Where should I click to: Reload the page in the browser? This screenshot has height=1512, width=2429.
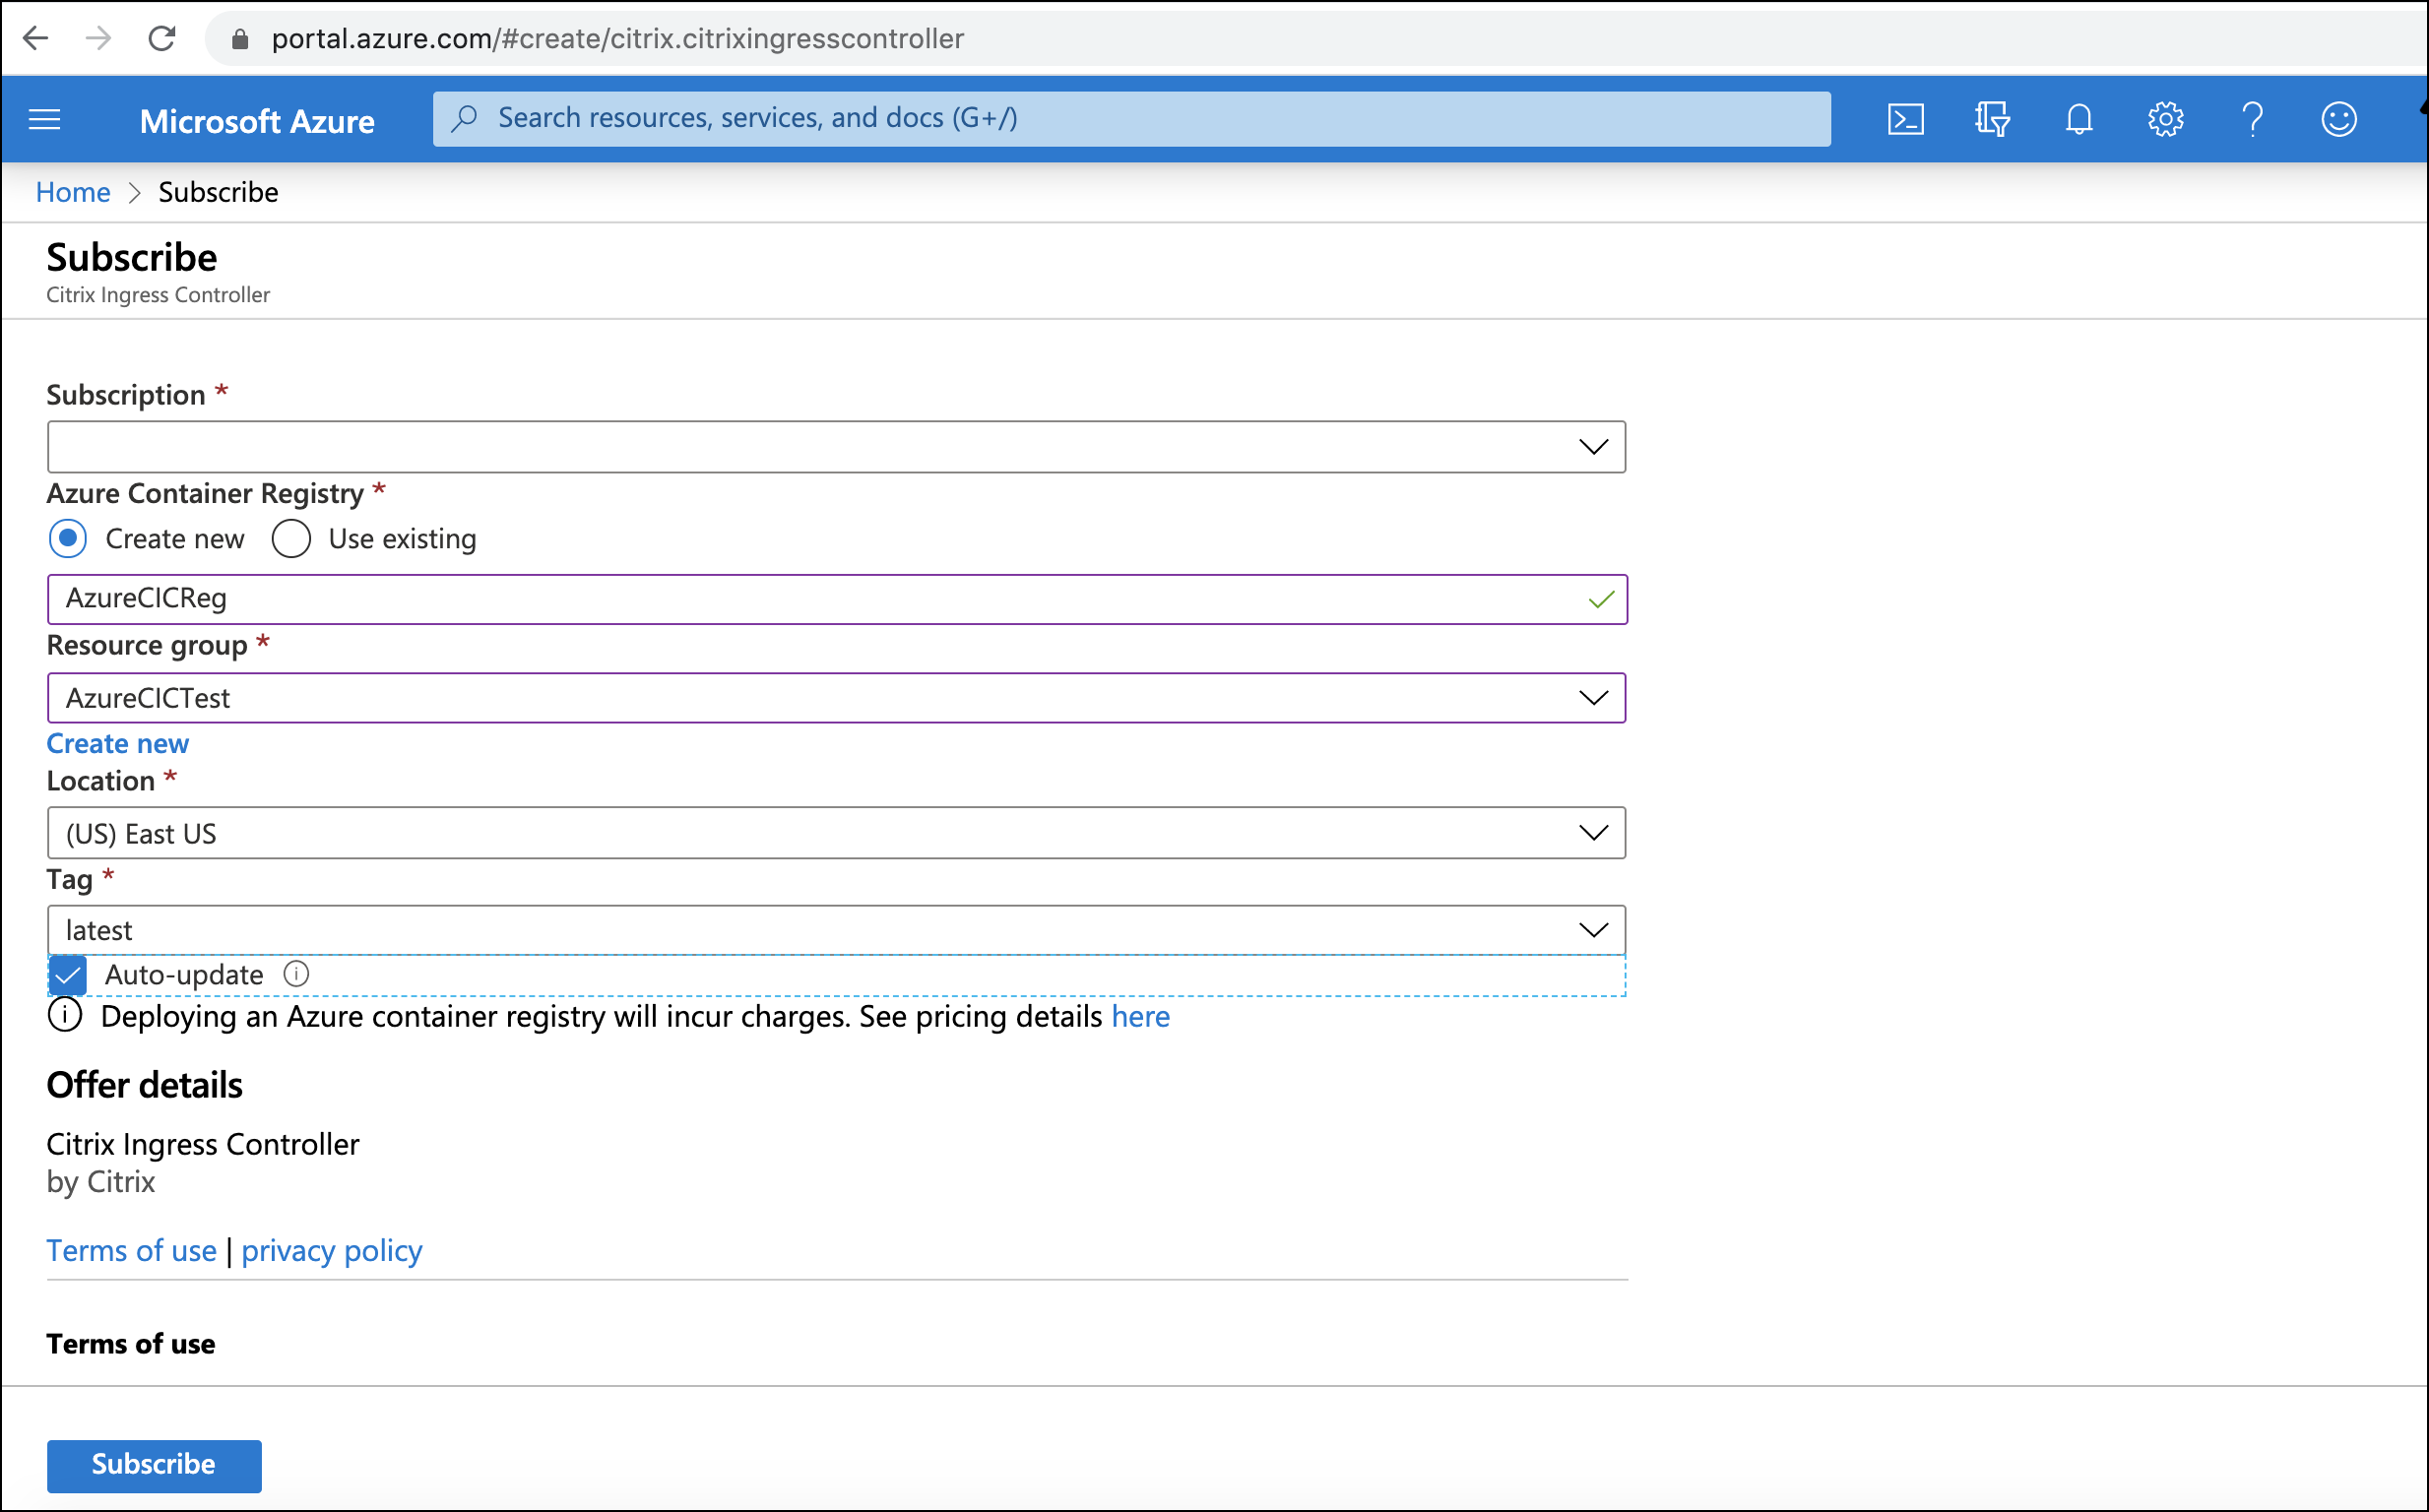[162, 39]
